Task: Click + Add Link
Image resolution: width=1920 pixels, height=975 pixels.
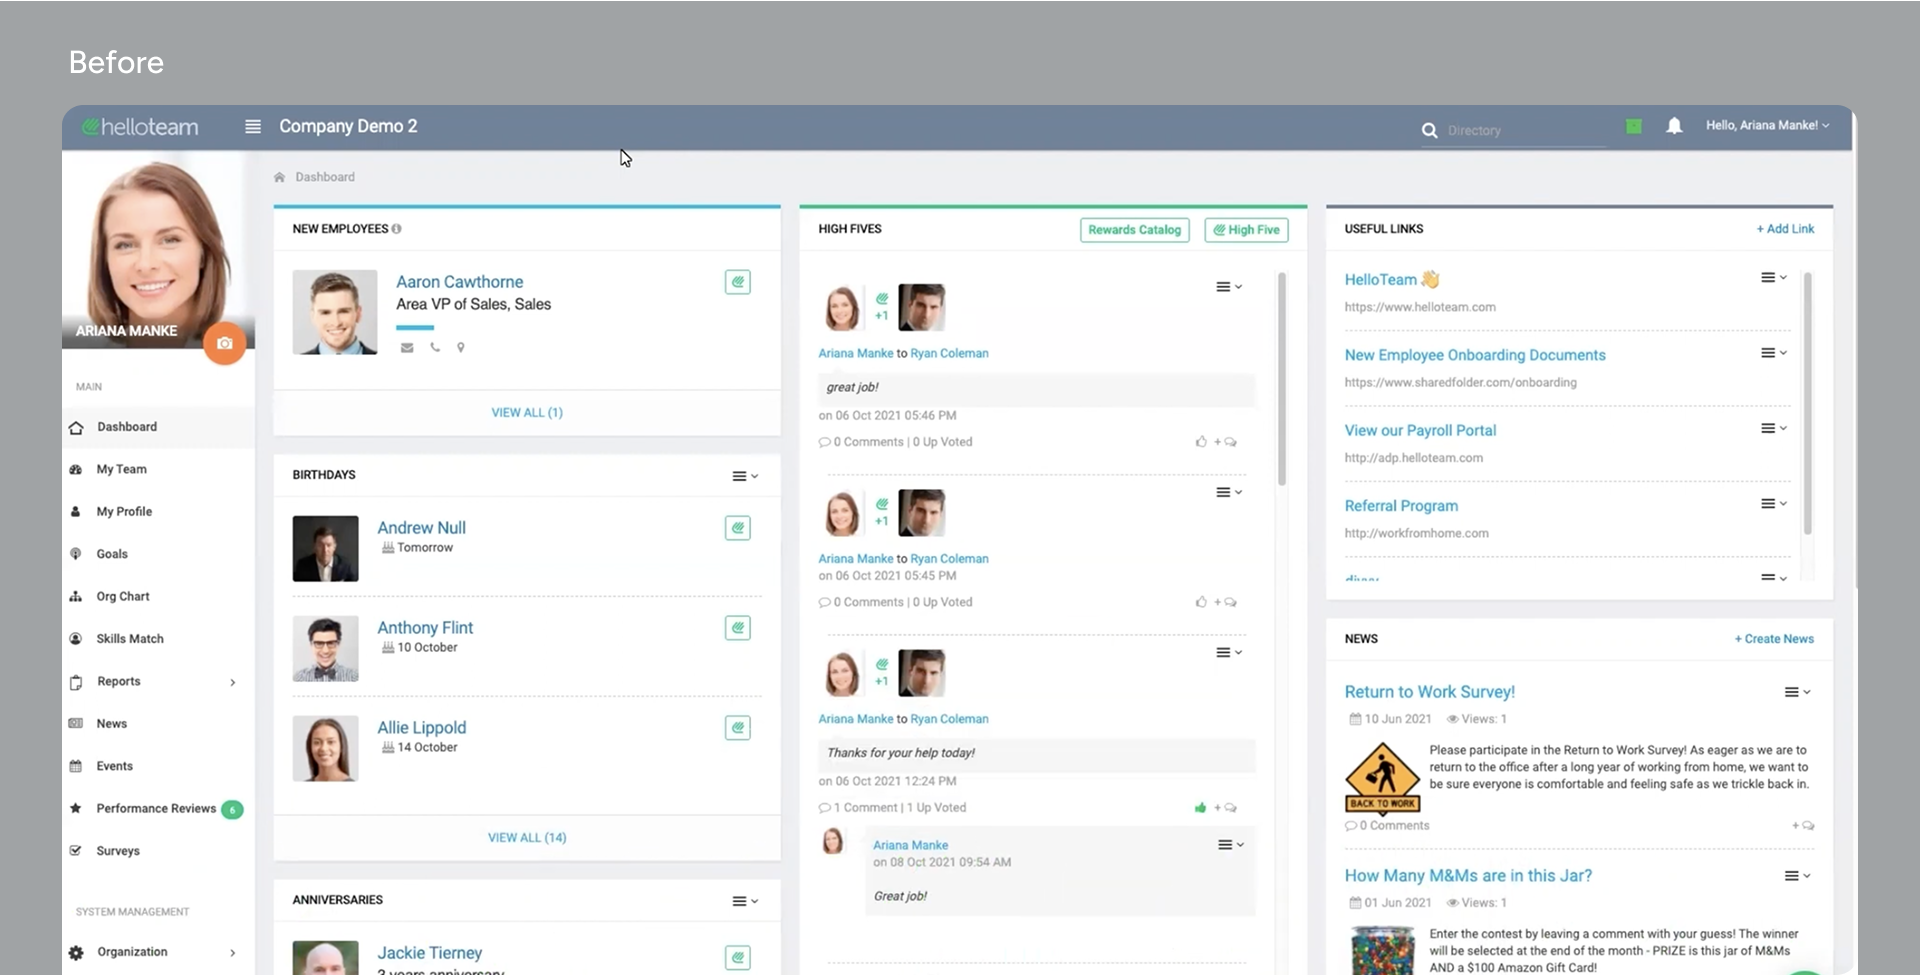Action: [x=1785, y=229]
